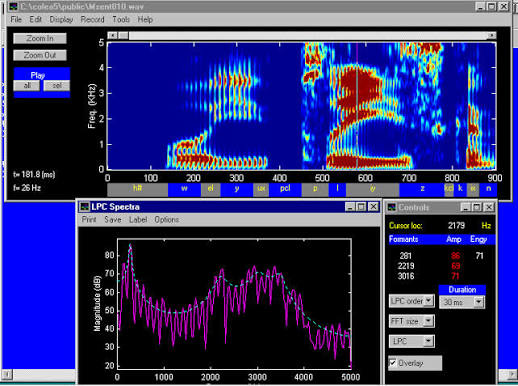The width and height of the screenshot is (518, 386).
Task: Click the Zoom Out button
Action: coord(40,55)
